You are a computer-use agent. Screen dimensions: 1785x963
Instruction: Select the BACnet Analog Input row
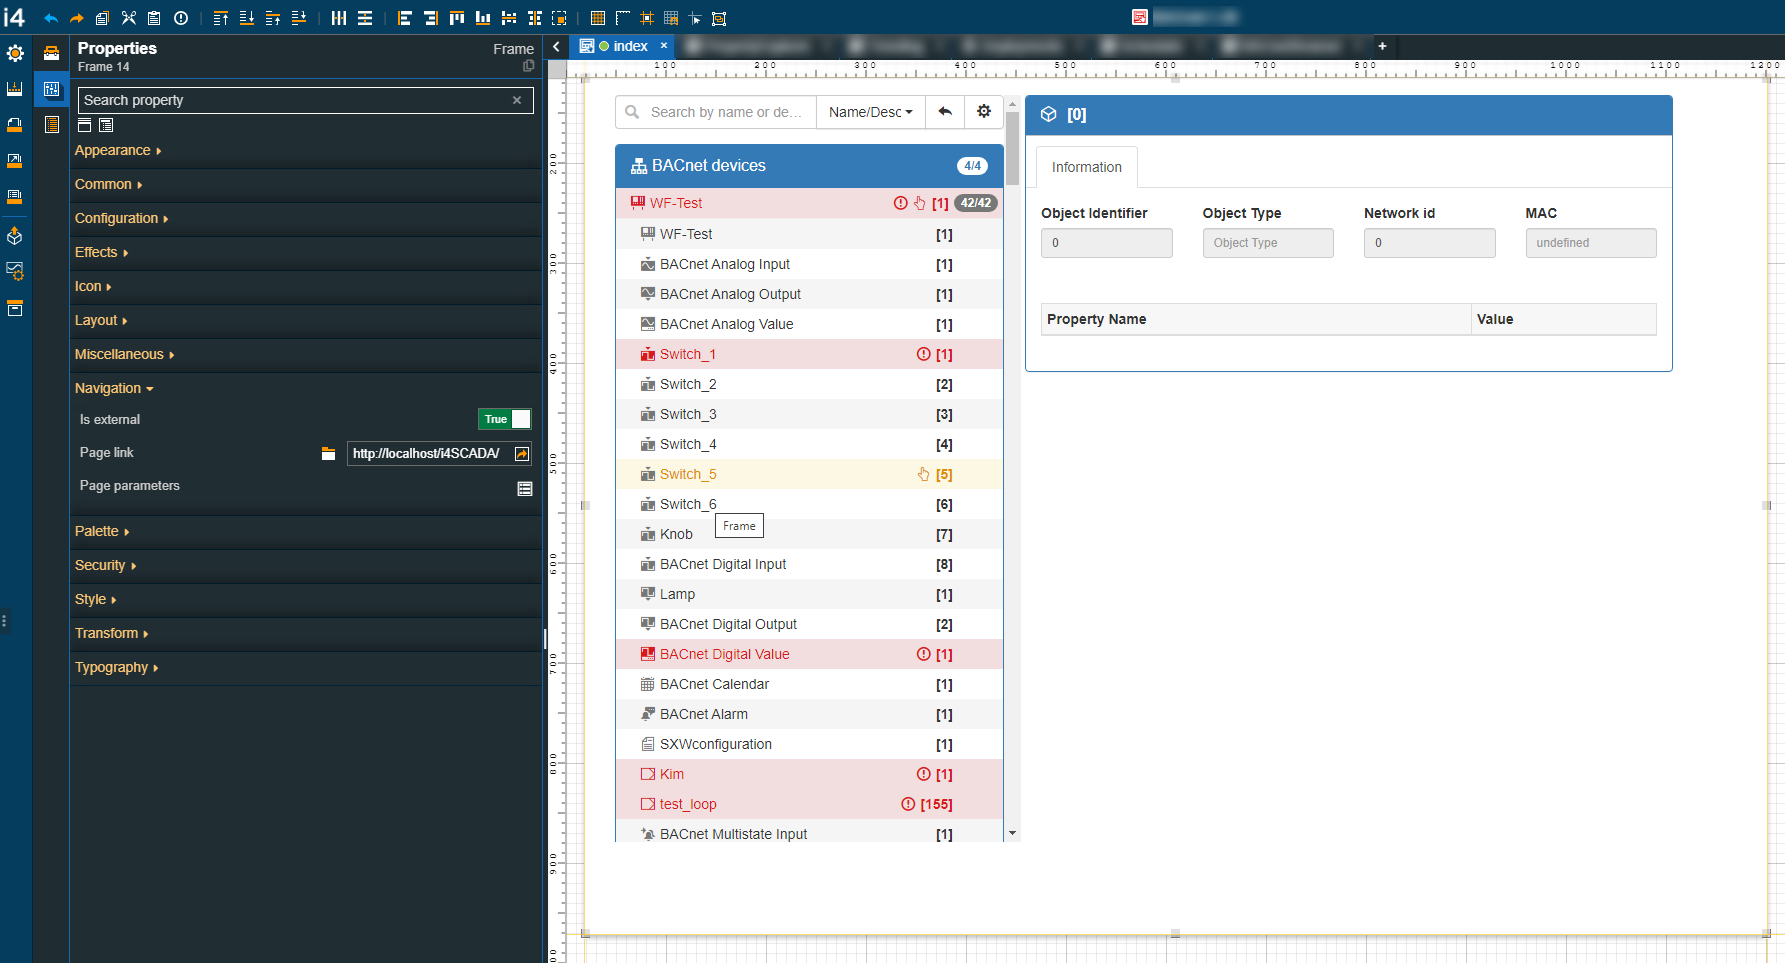pos(809,264)
